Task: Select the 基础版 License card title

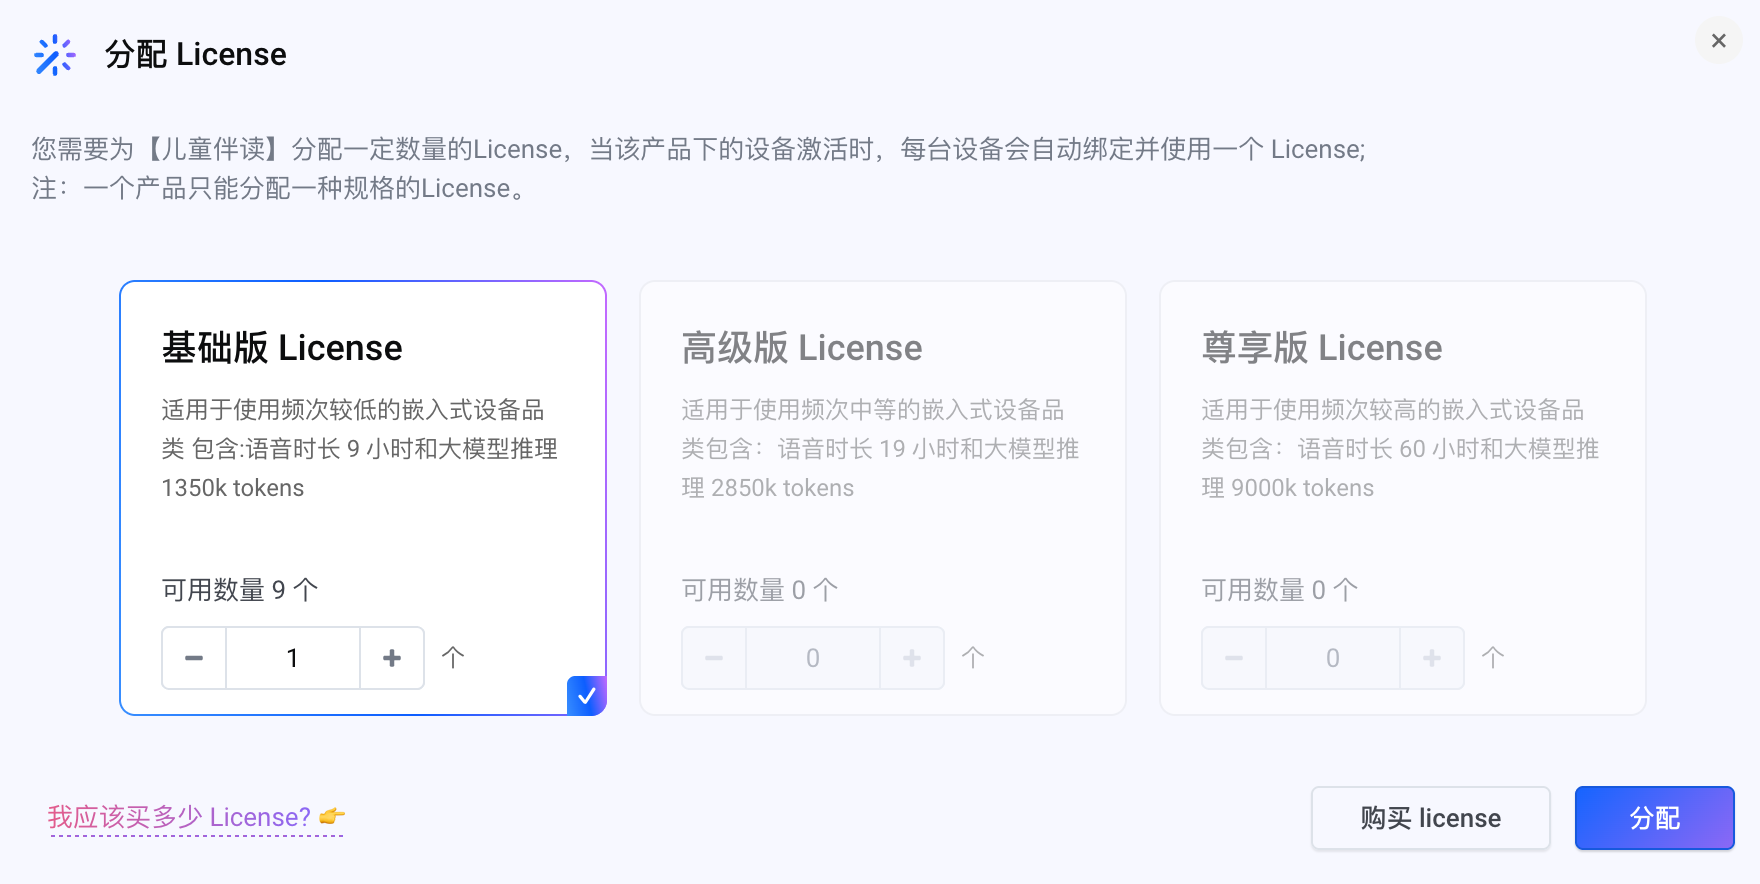Action: (x=282, y=348)
